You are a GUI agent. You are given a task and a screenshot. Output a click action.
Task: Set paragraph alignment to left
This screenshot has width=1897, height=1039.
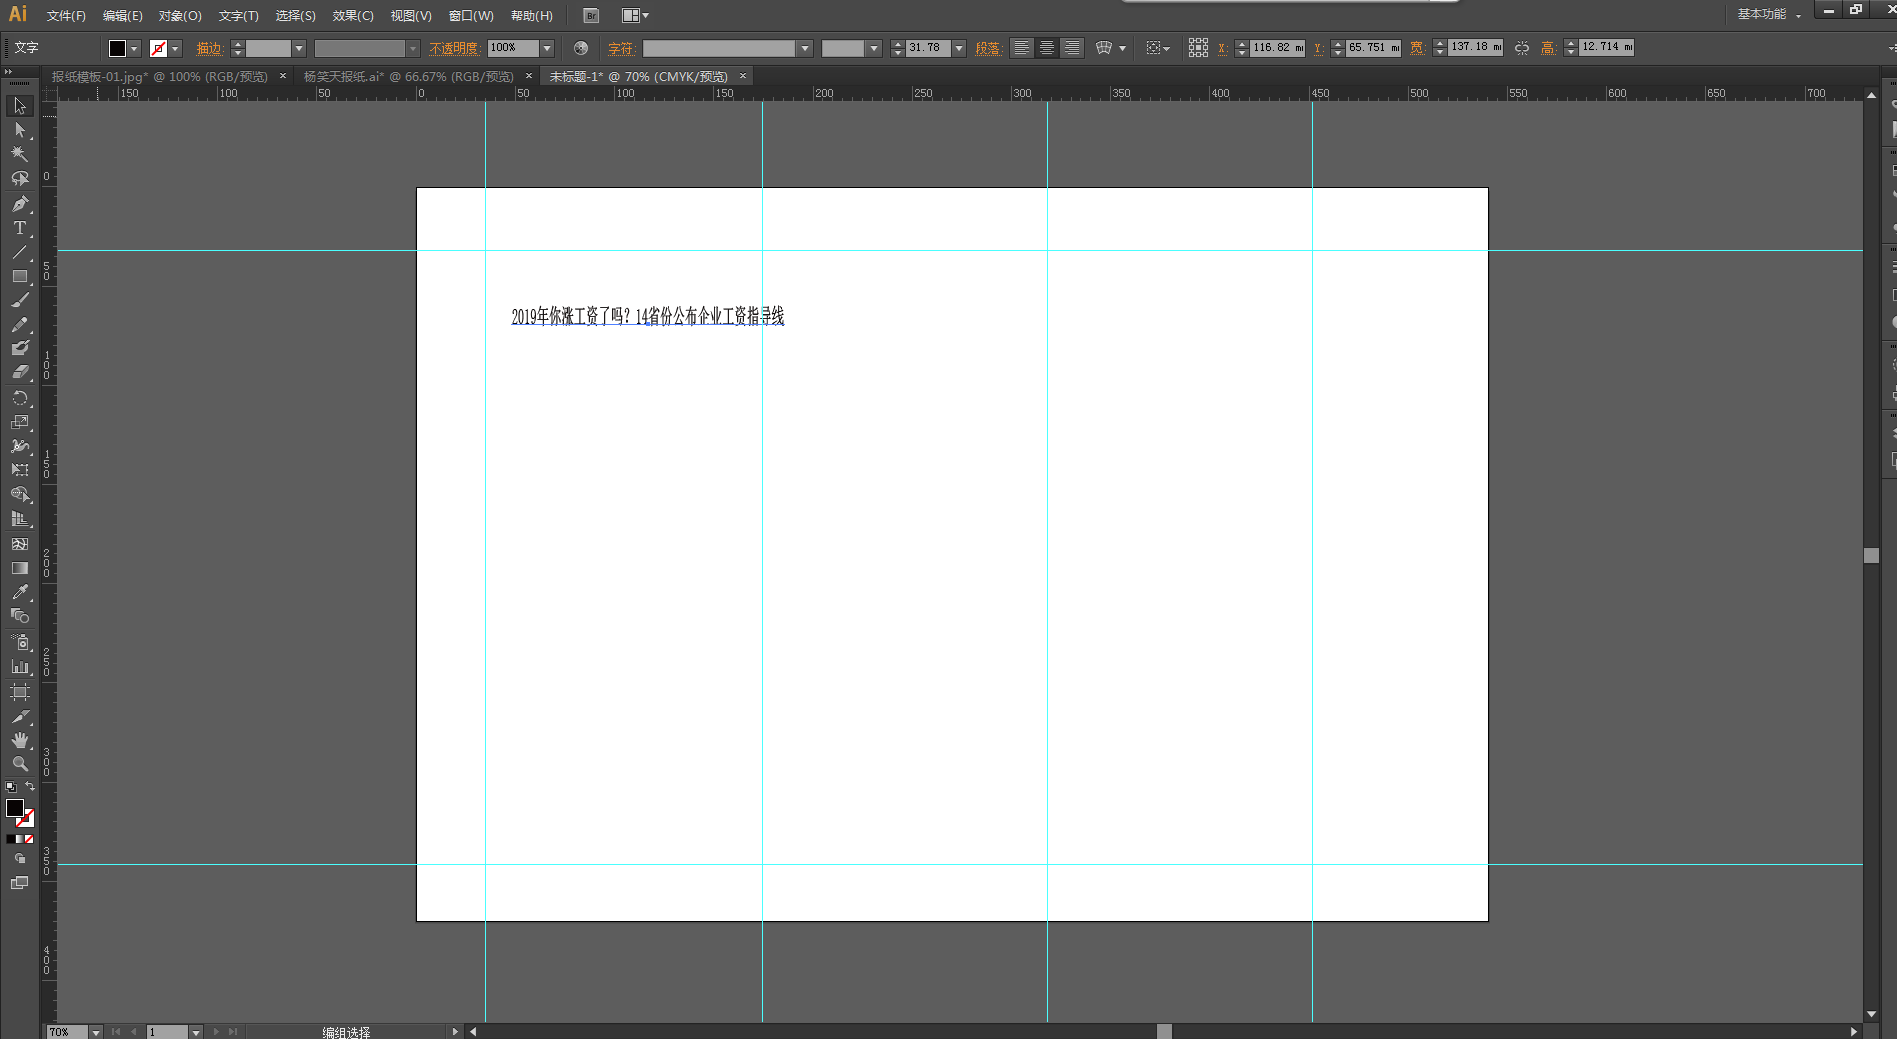pyautogui.click(x=1021, y=48)
